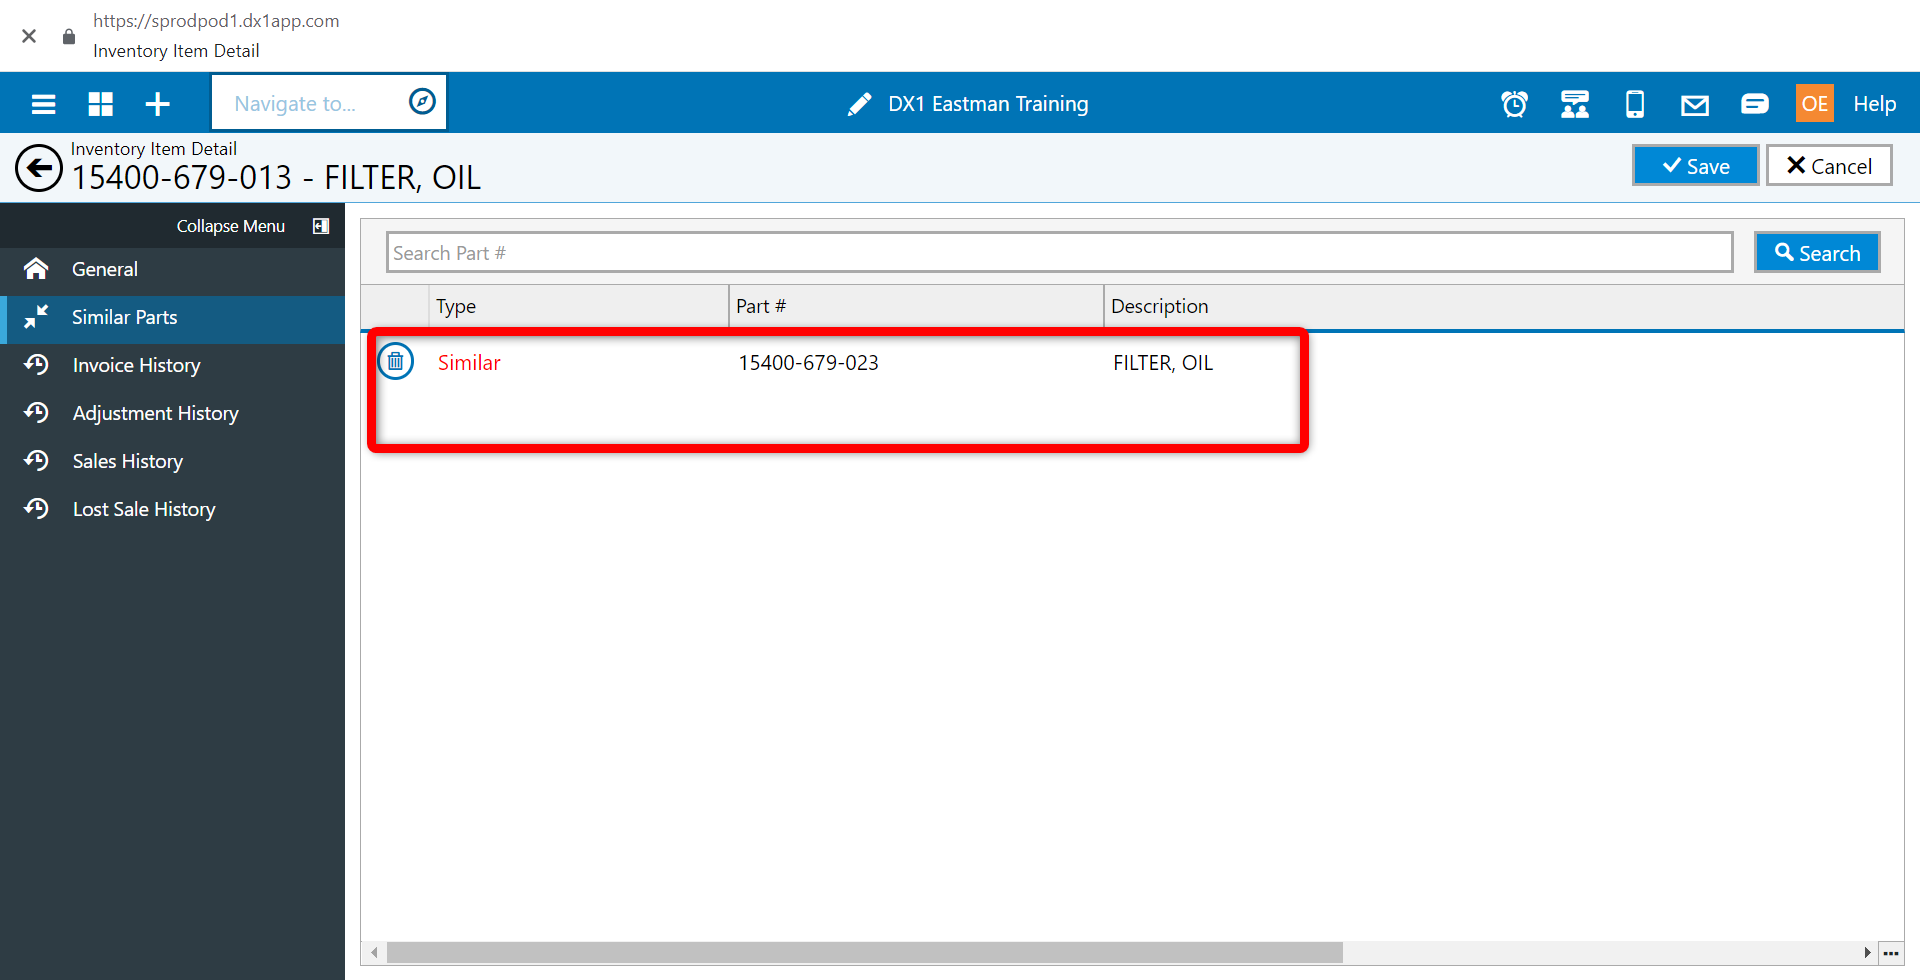
Task: Focus the Search Part # field
Action: click(1059, 253)
